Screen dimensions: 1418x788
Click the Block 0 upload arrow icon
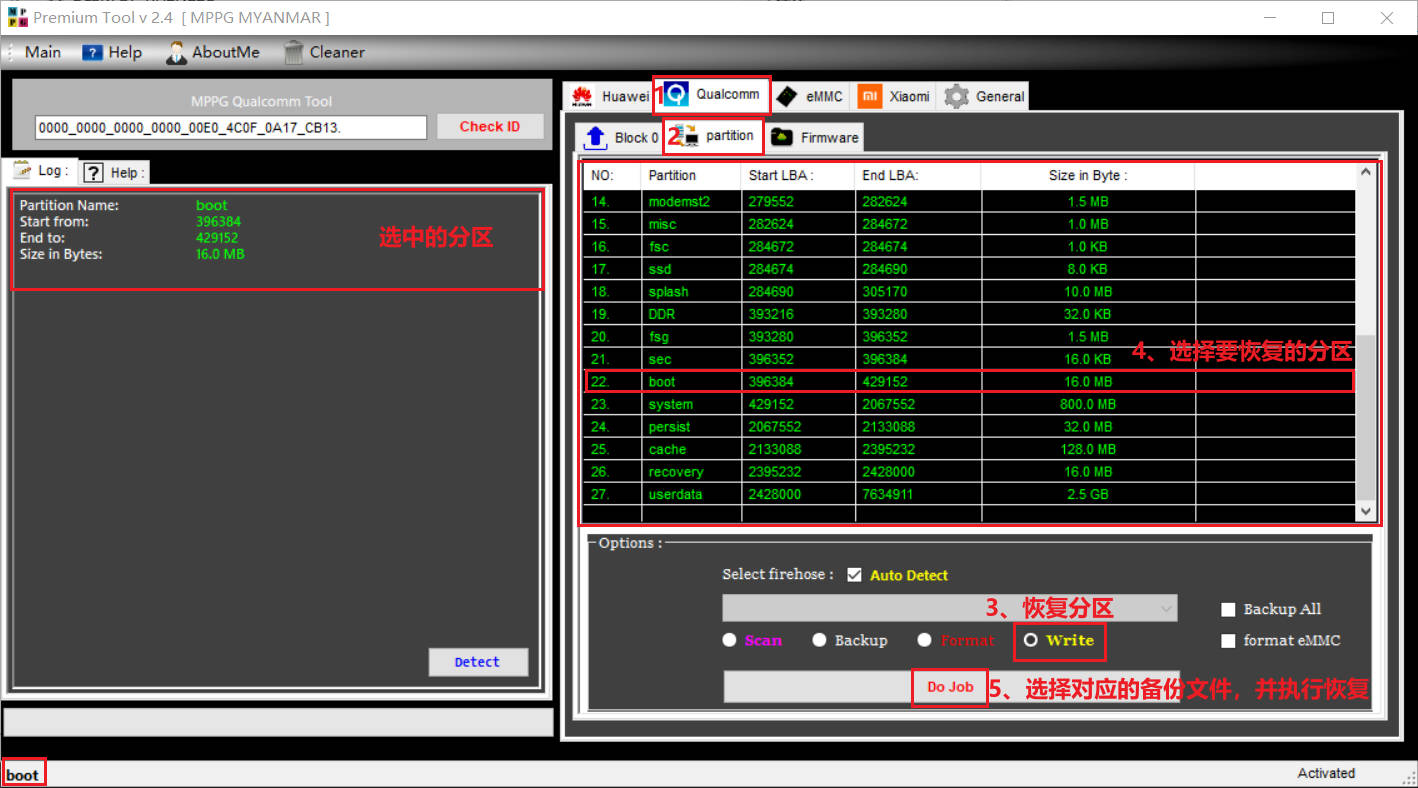595,137
